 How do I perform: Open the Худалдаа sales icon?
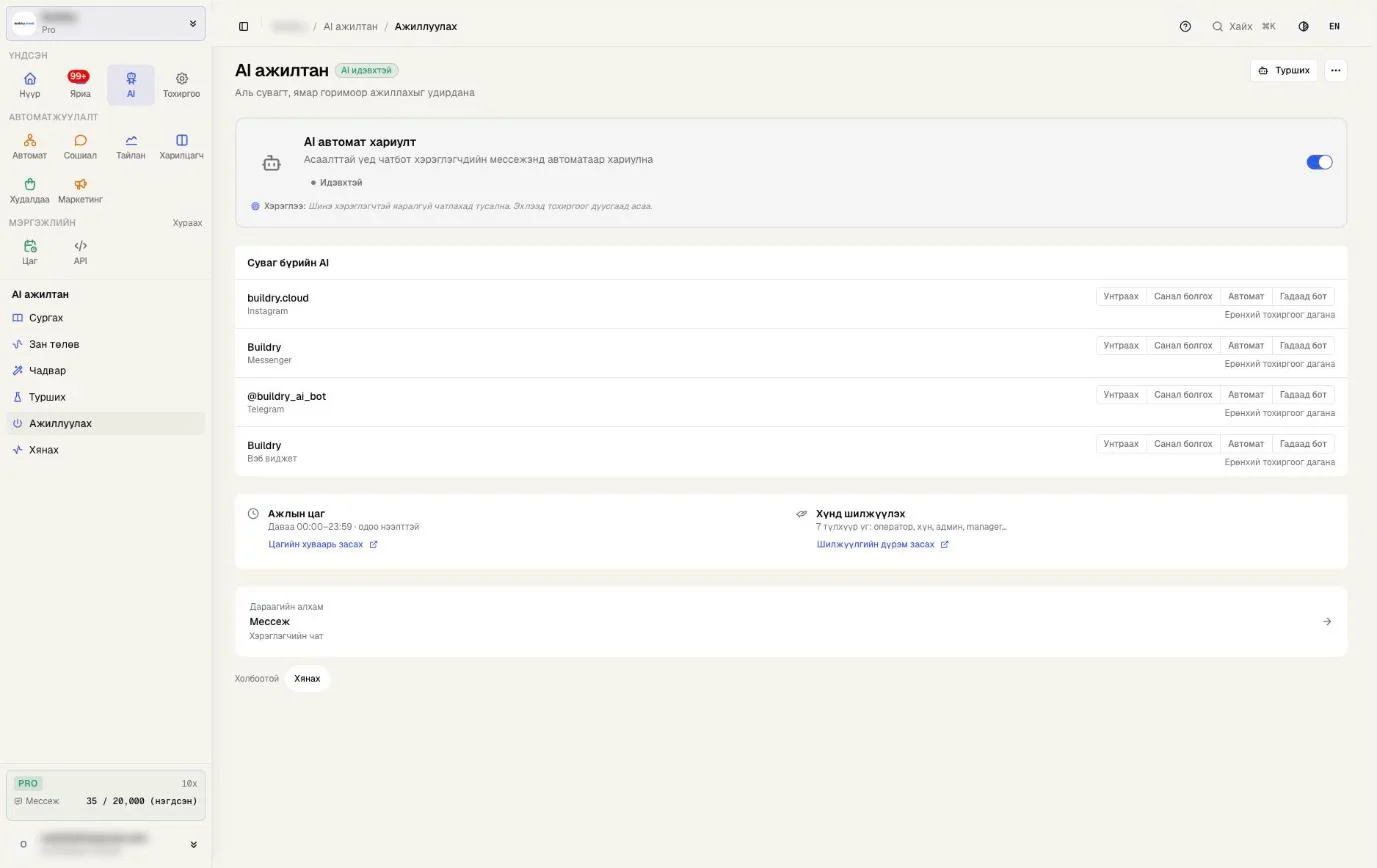30,190
